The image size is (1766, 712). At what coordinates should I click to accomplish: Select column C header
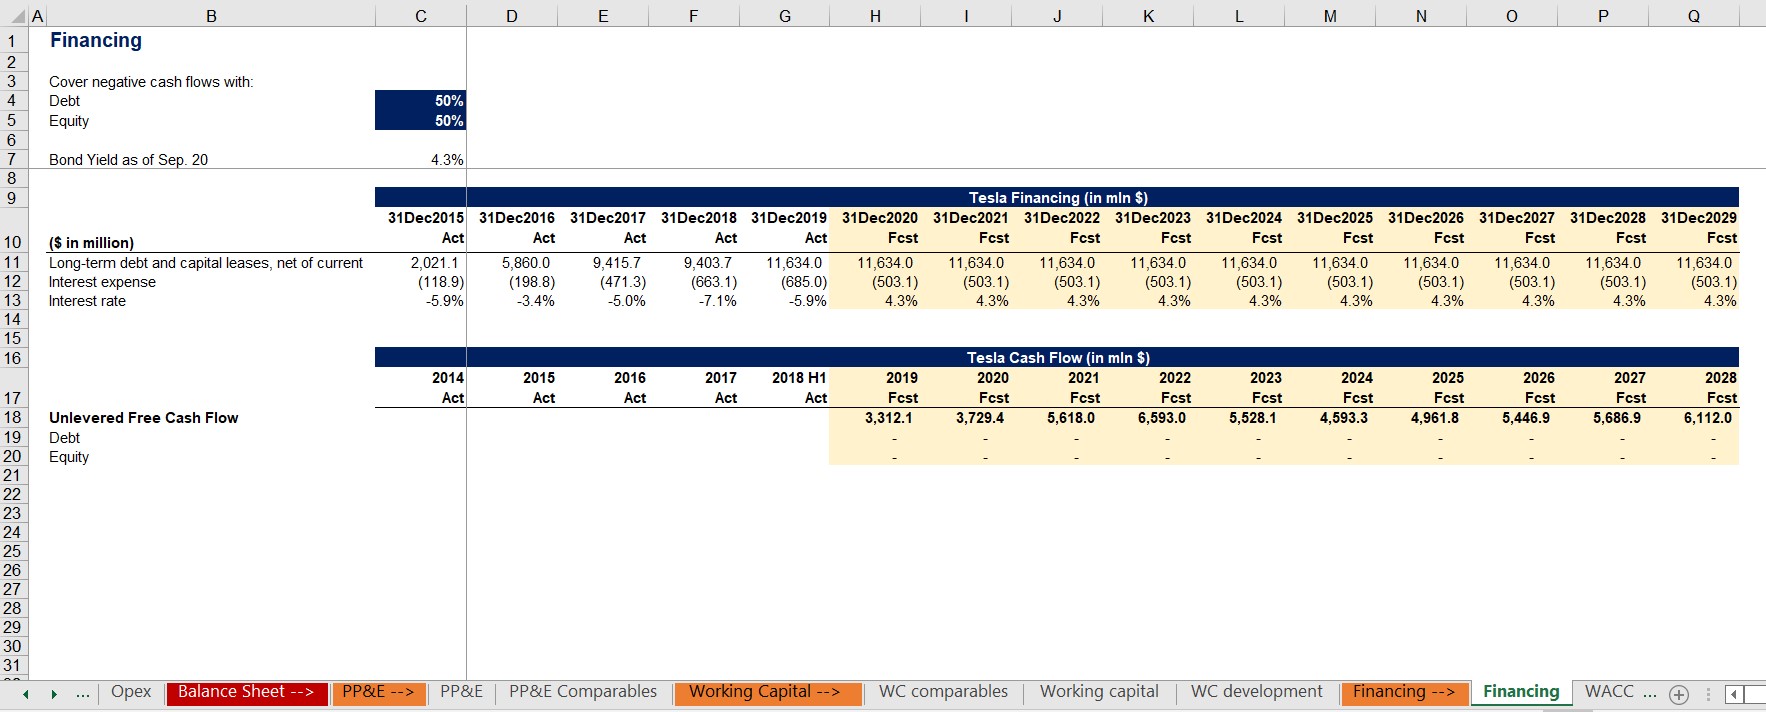(x=421, y=16)
